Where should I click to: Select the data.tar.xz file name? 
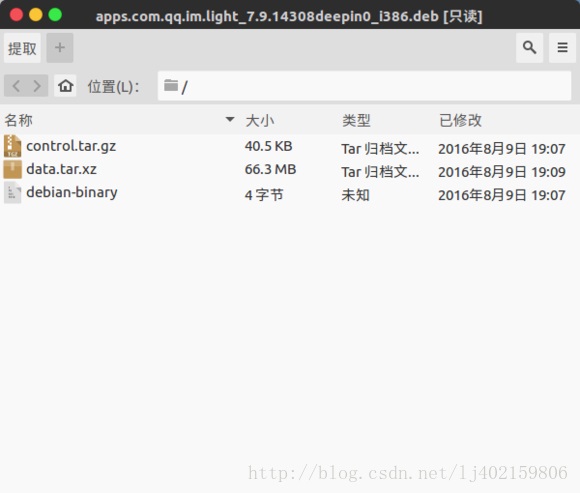click(61, 169)
